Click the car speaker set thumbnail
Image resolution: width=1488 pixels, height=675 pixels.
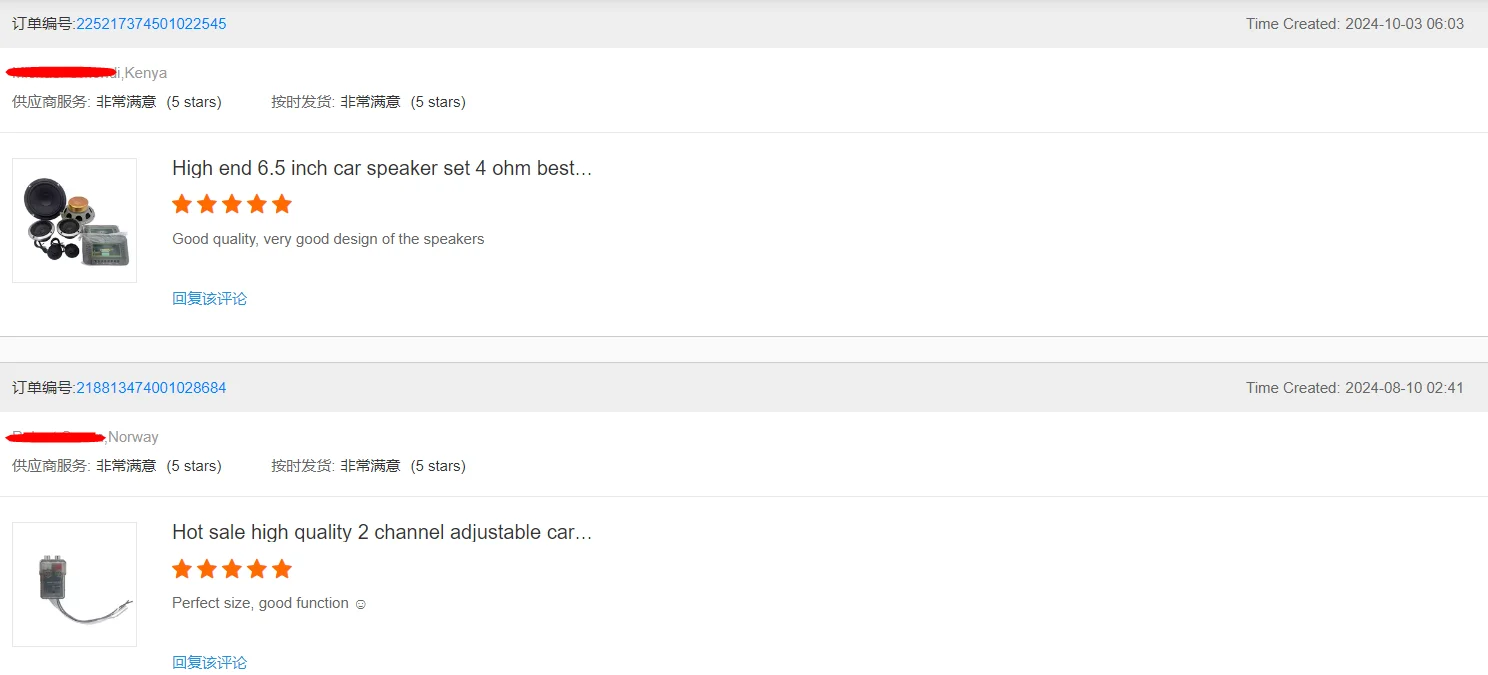coord(74,220)
